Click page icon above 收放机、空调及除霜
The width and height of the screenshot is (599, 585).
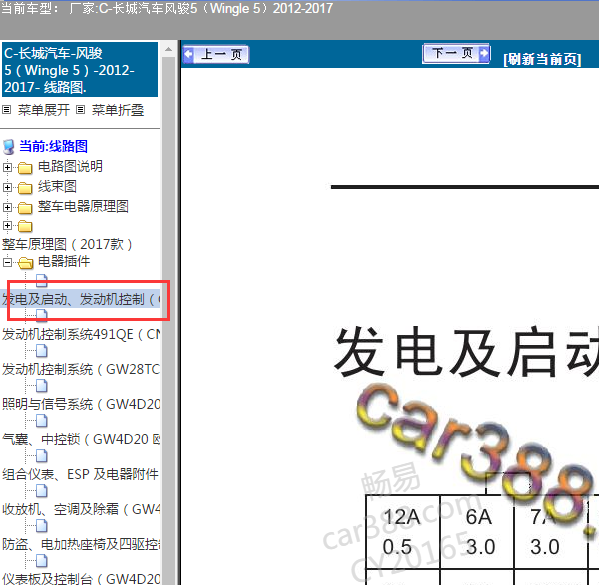[42, 491]
